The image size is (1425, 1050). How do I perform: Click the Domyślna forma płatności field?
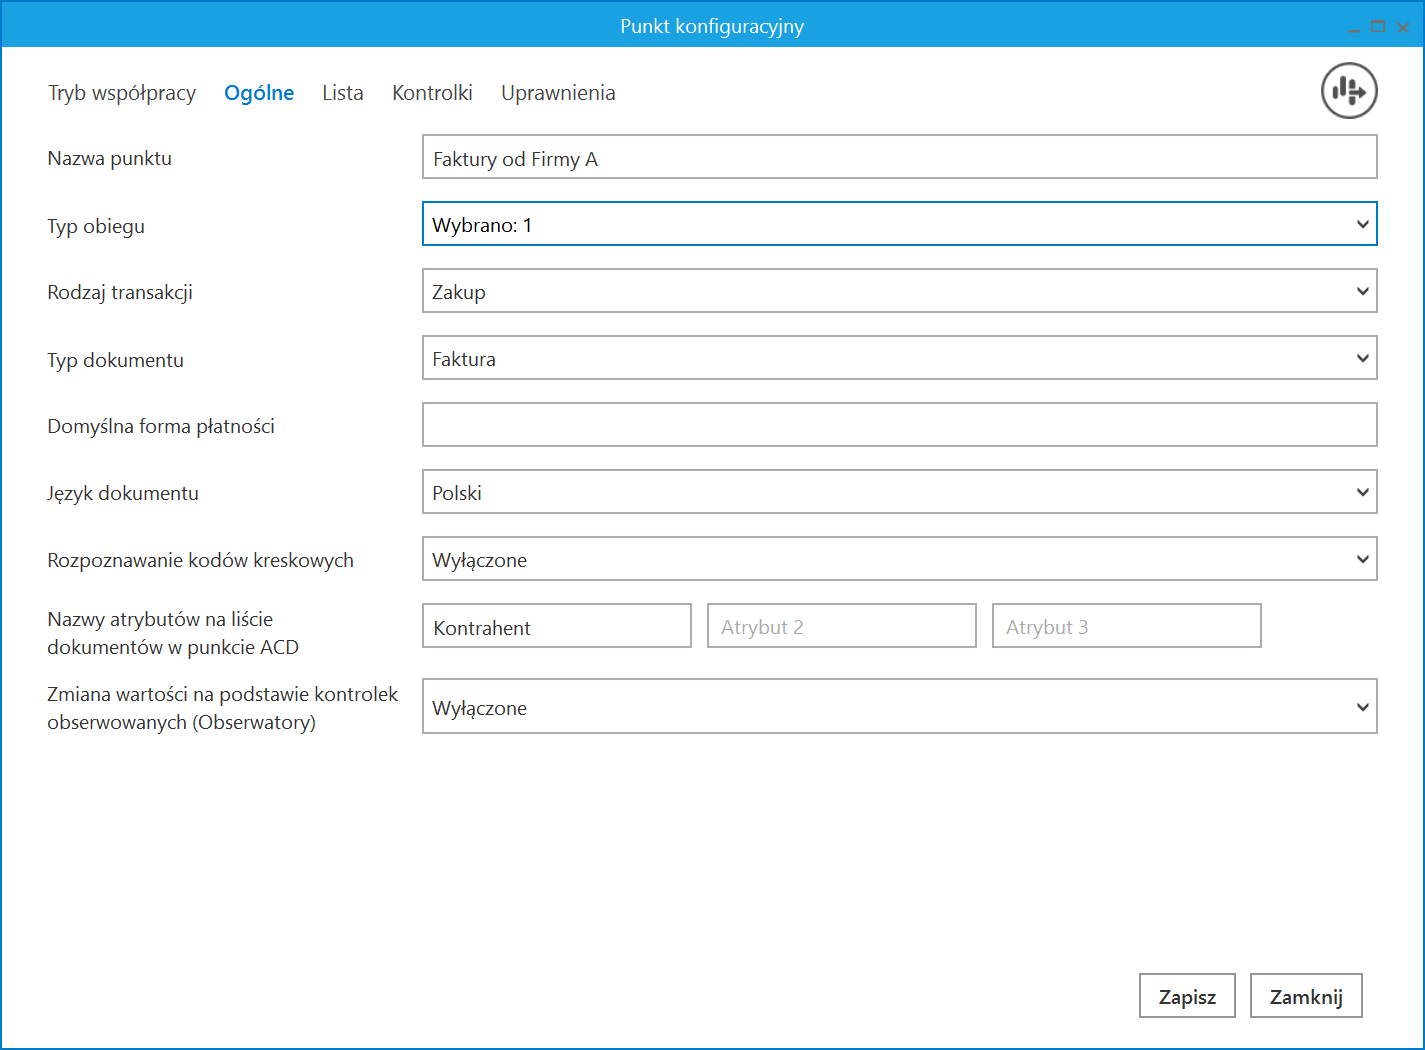[898, 425]
